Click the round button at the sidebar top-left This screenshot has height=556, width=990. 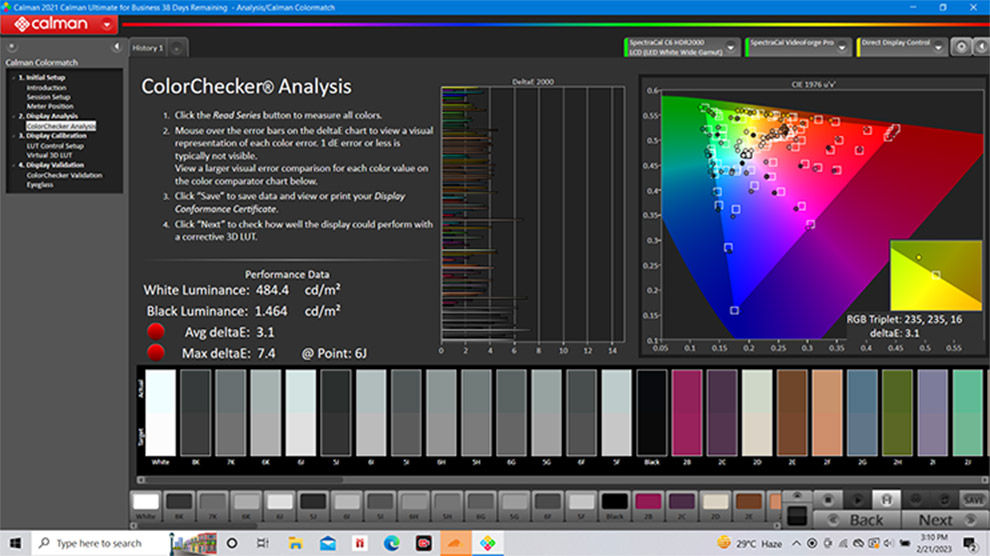coord(11,47)
